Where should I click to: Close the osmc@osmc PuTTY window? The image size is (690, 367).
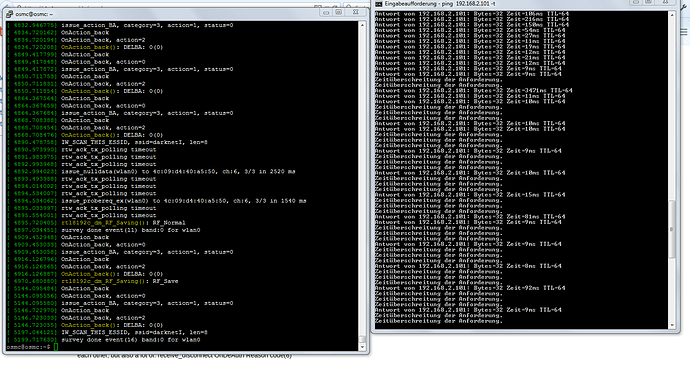[x=356, y=13]
